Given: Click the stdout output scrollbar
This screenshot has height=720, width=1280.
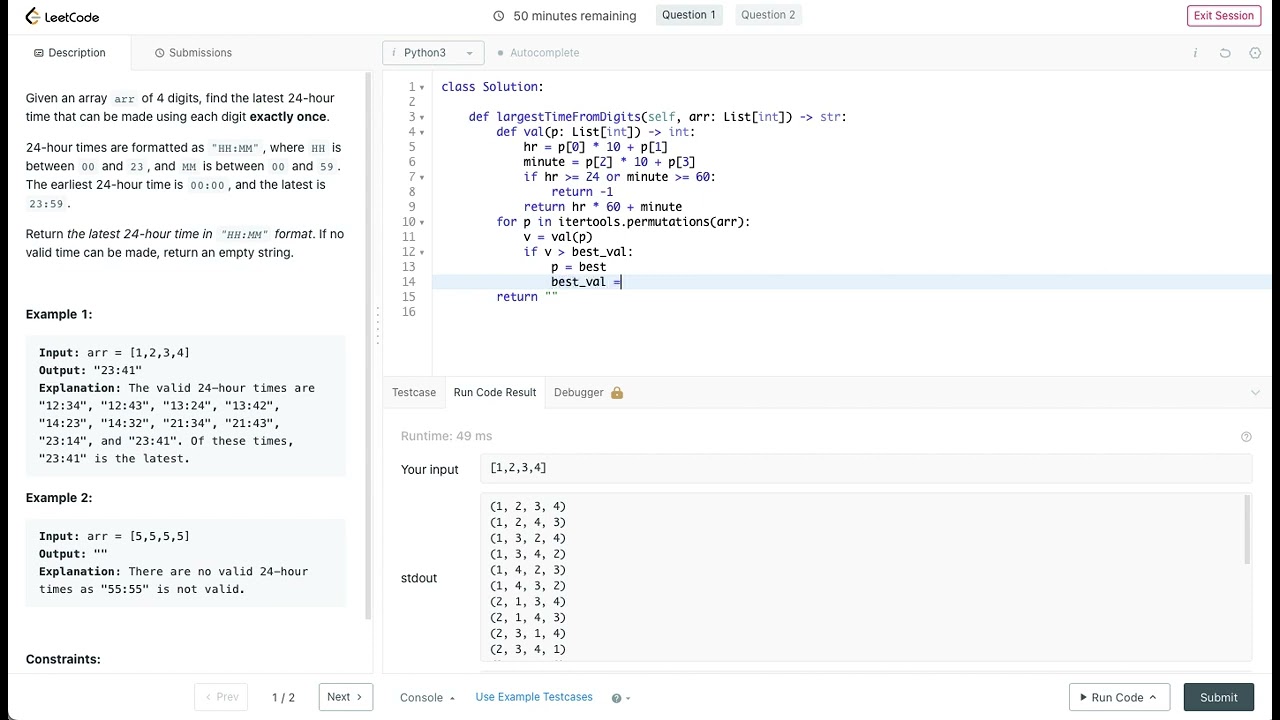Looking at the screenshot, I should coord(1247,530).
